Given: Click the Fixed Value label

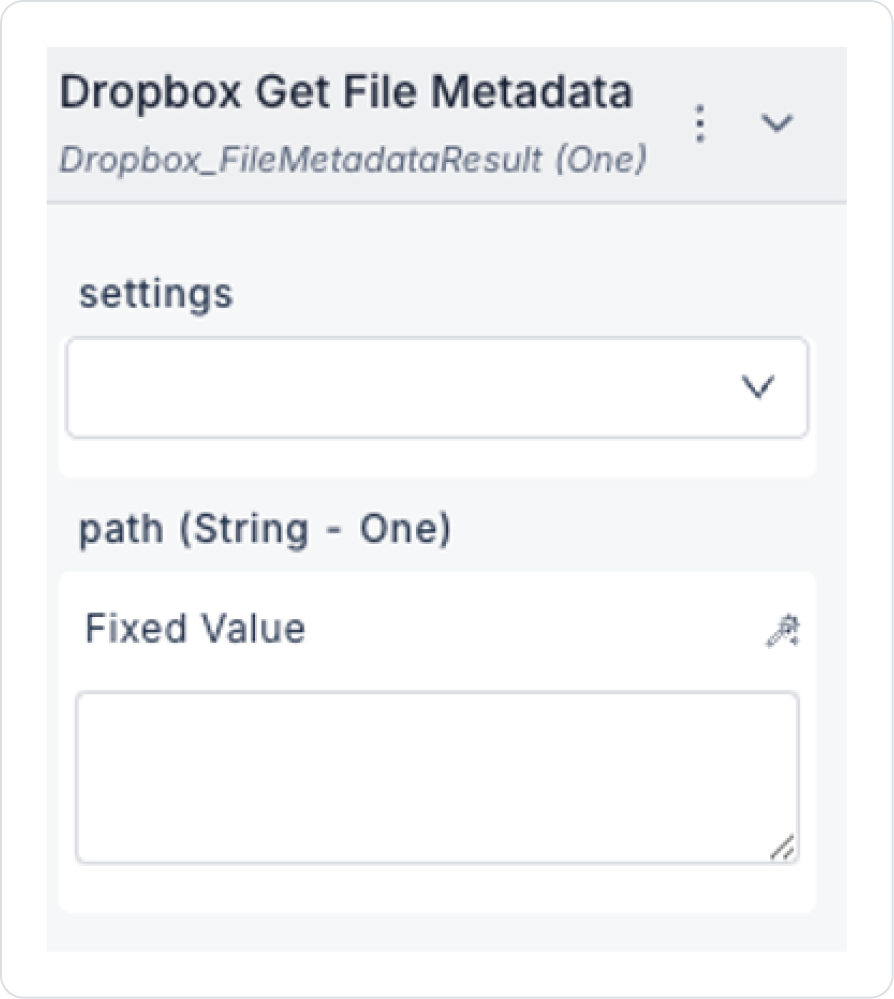Looking at the screenshot, I should point(195,629).
